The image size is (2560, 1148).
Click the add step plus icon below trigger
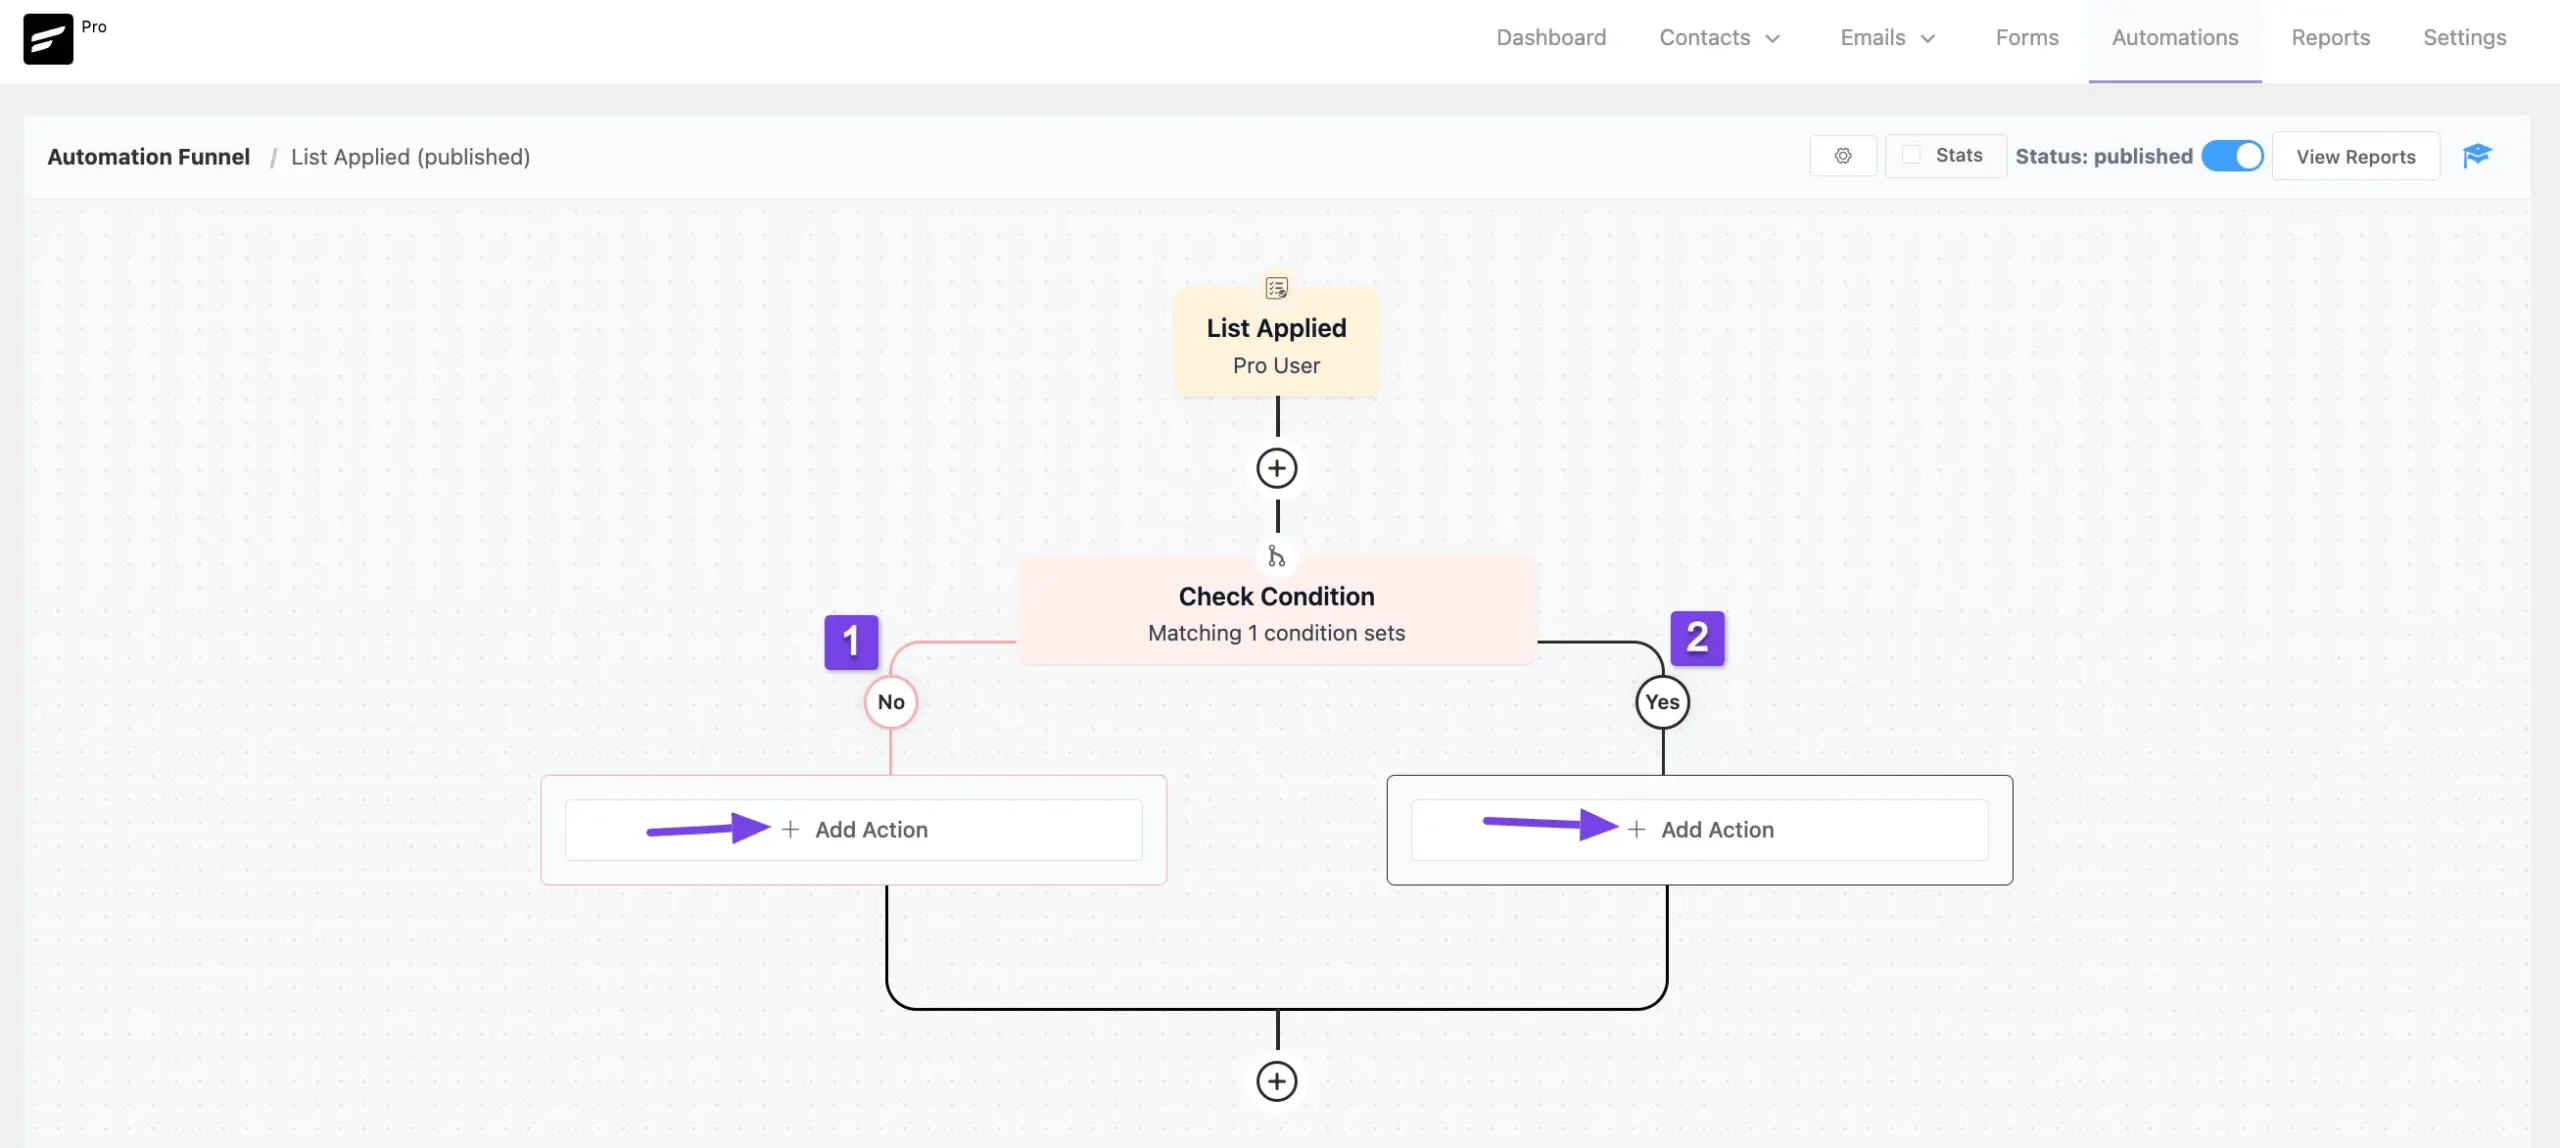tap(1277, 467)
